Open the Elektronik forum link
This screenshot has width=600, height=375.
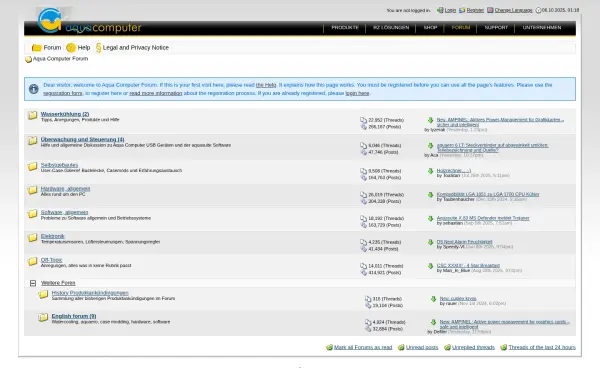tap(53, 236)
